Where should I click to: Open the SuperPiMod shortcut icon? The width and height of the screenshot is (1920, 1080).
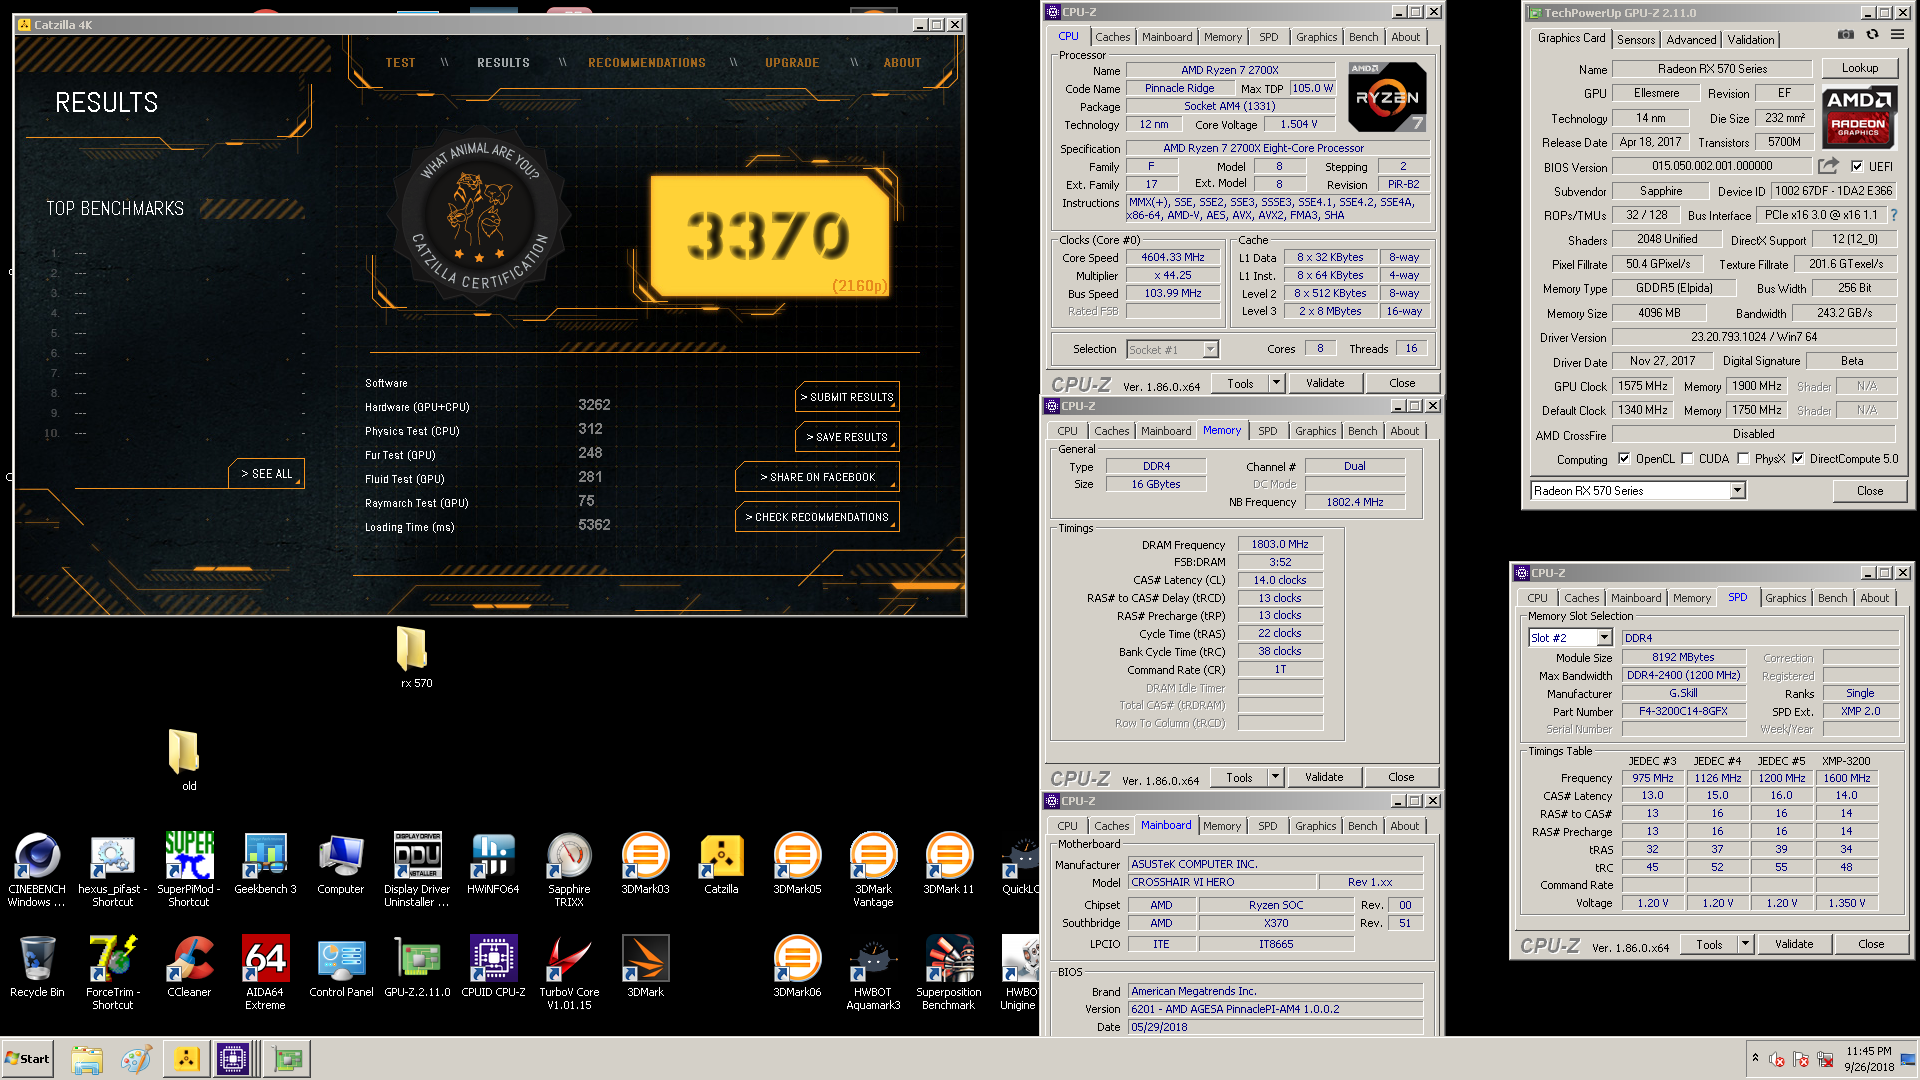pos(189,868)
